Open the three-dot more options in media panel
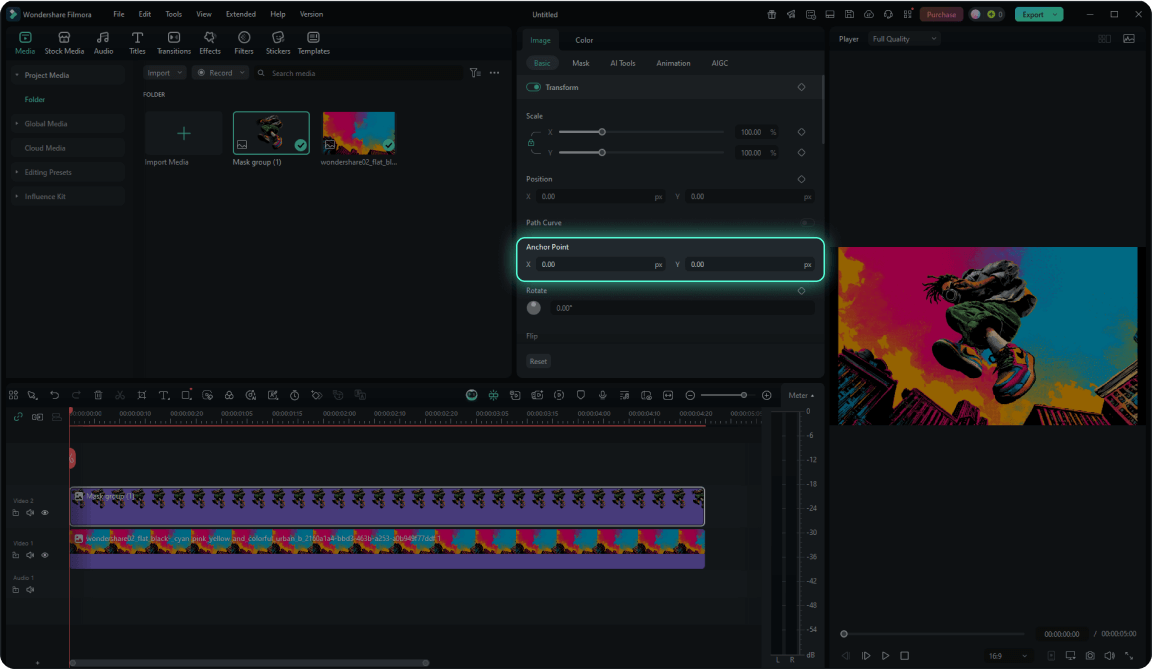The height and width of the screenshot is (669, 1152). click(x=494, y=73)
